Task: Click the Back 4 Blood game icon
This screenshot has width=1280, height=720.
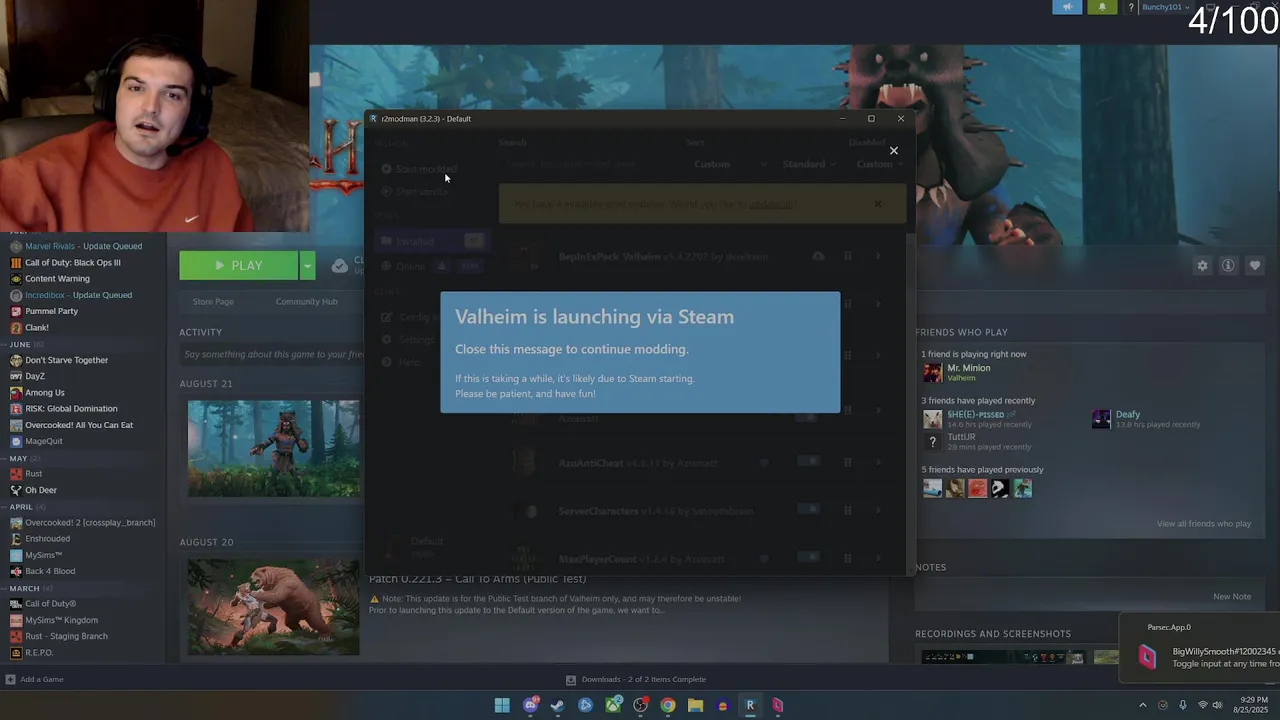Action: pyautogui.click(x=16, y=571)
